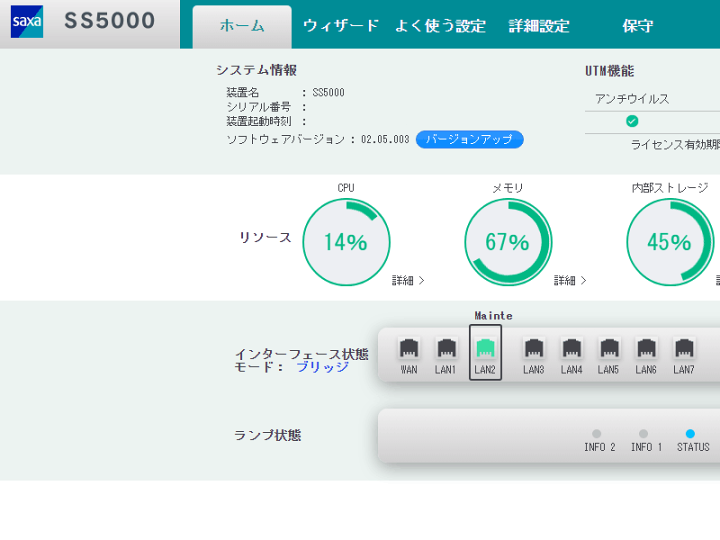720x540 pixels.
Task: Click the メモリ 67% gauge
Action: pyautogui.click(x=508, y=242)
